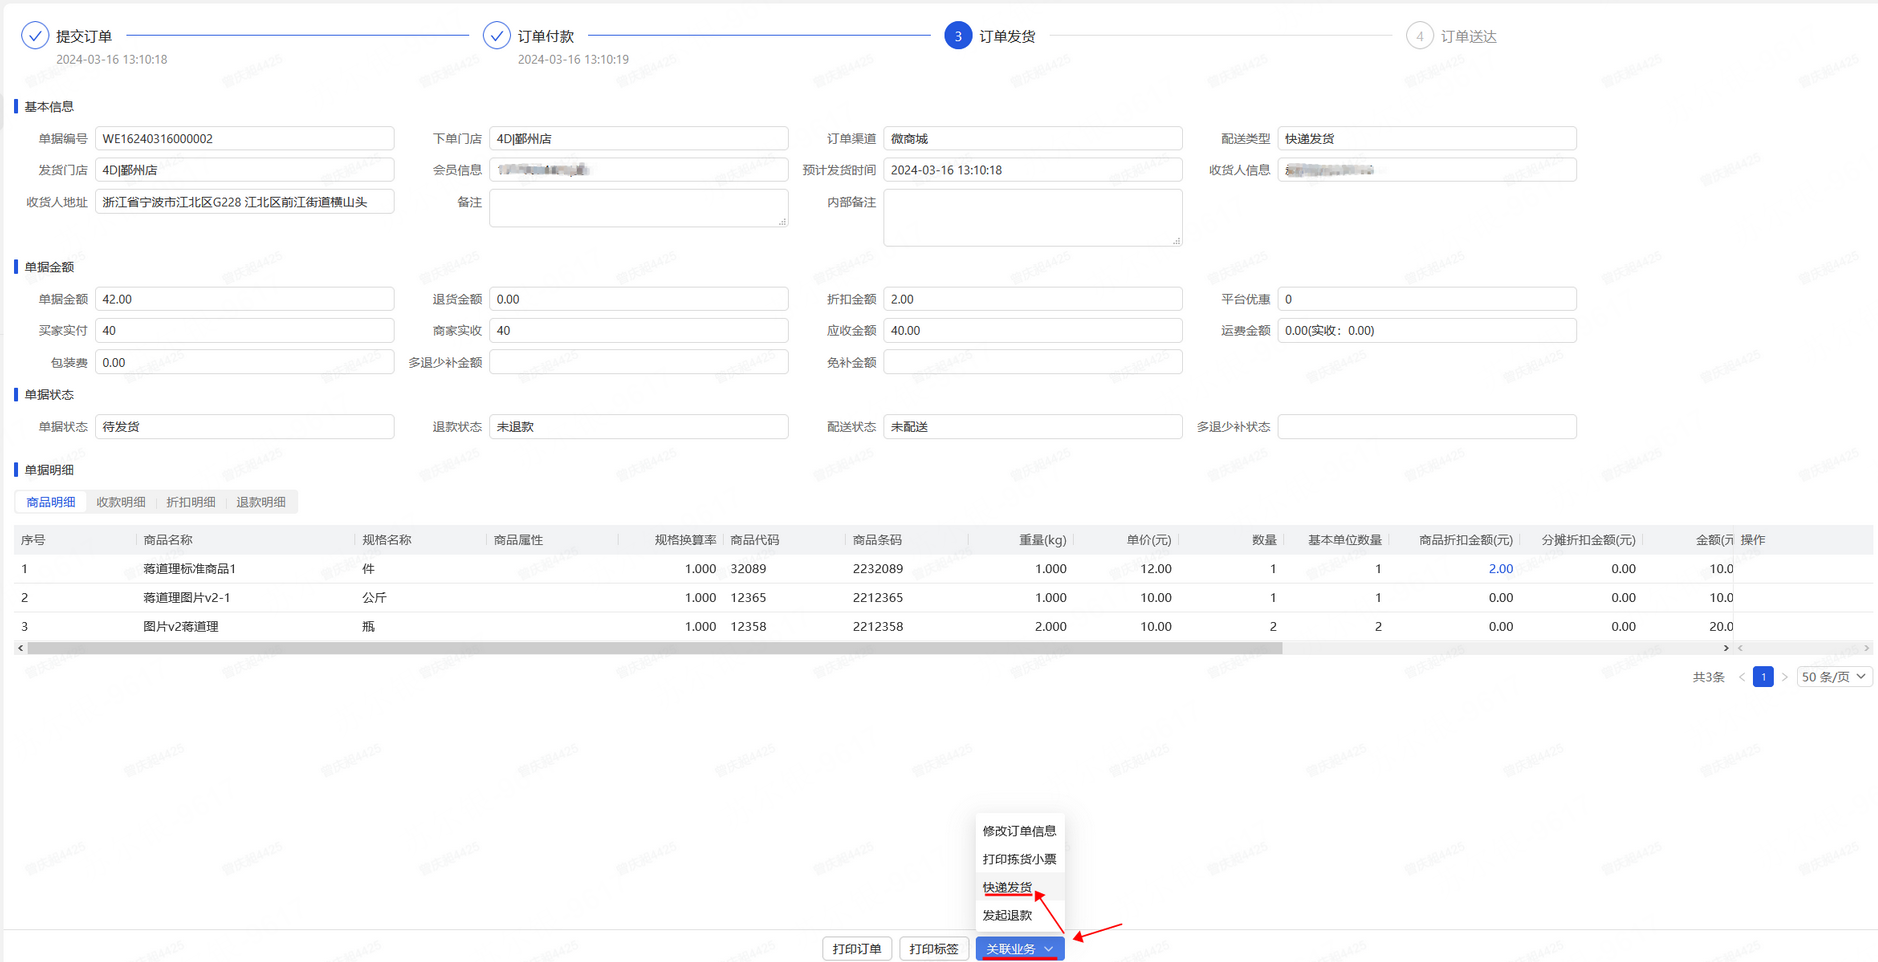Click the 预计发货时间 input field
Viewport: 1878px width, 962px height.
point(1033,170)
